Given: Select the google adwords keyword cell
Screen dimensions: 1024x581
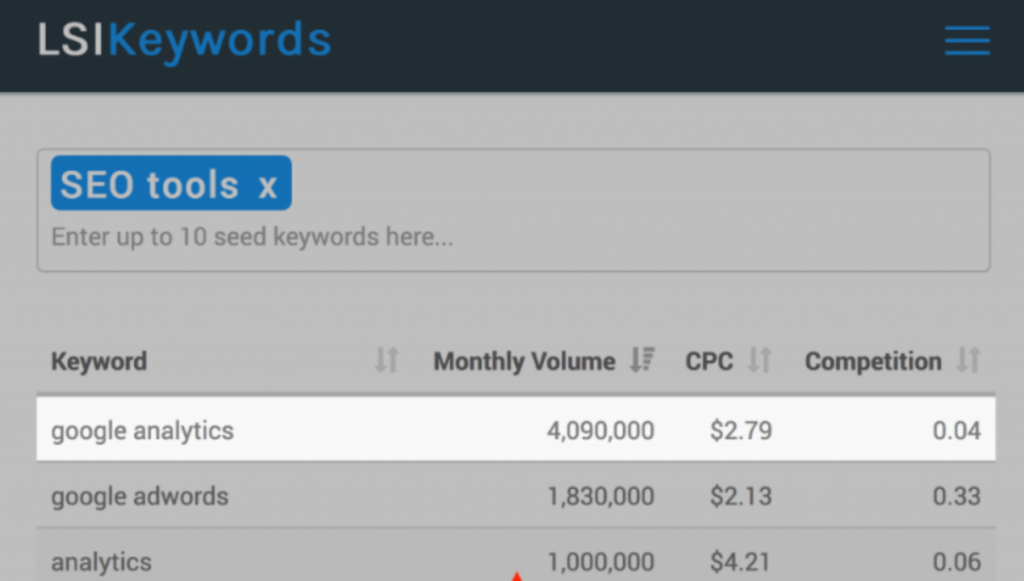Looking at the screenshot, I should tap(140, 497).
